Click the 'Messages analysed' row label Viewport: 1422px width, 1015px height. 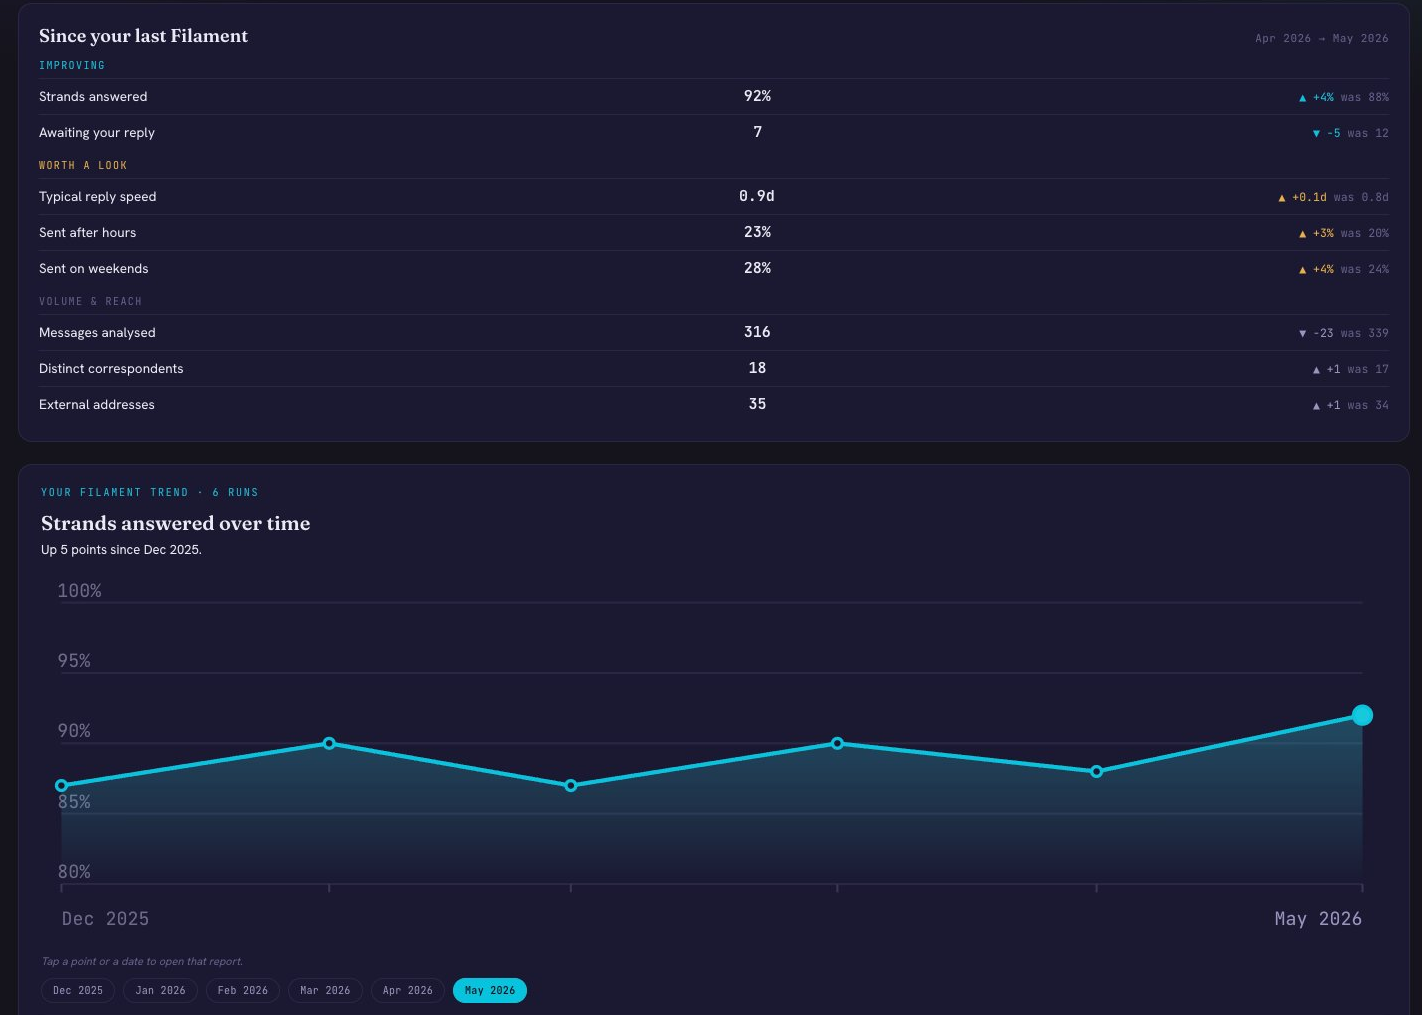point(97,333)
